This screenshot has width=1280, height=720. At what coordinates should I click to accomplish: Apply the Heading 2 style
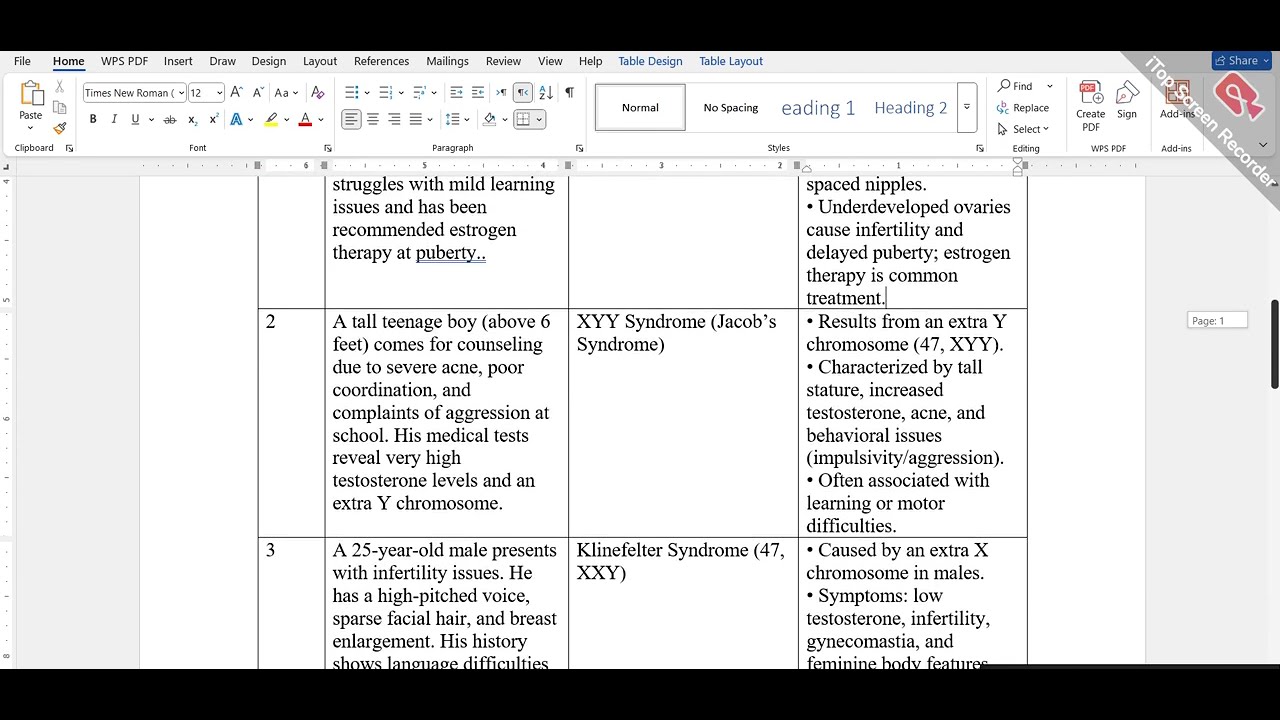[910, 107]
